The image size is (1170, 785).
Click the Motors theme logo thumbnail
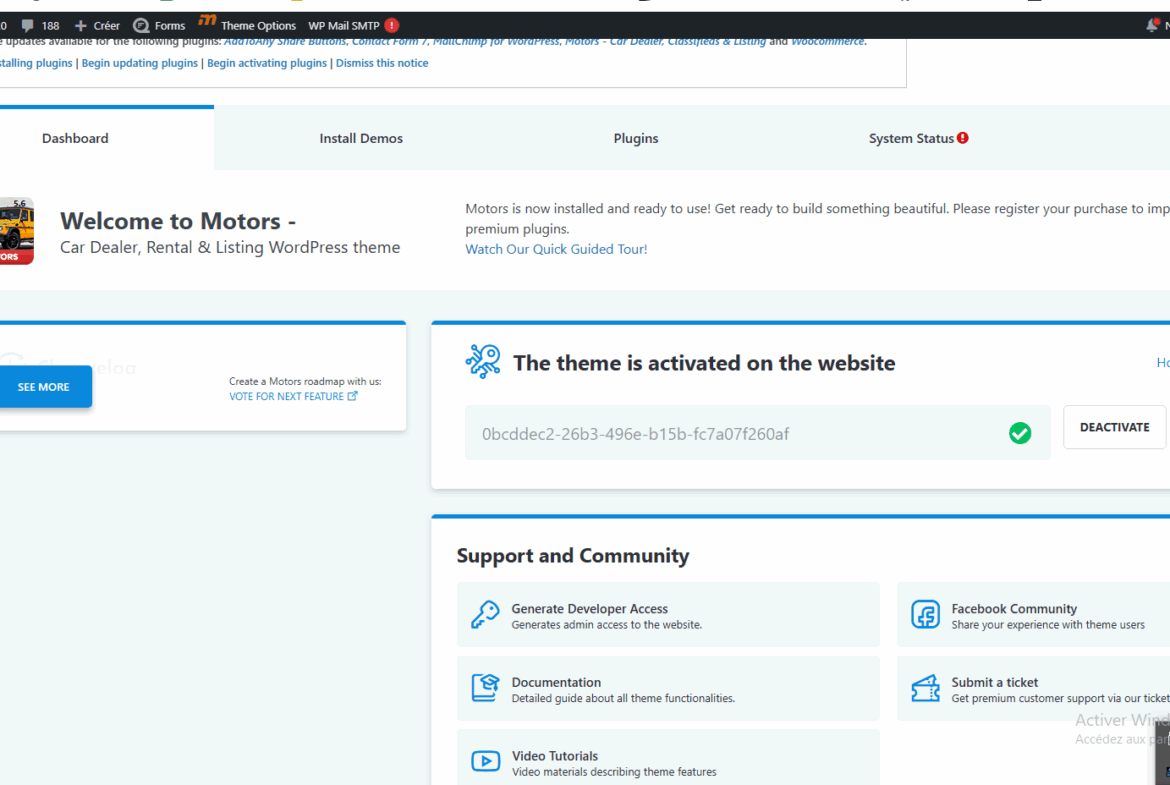16,231
